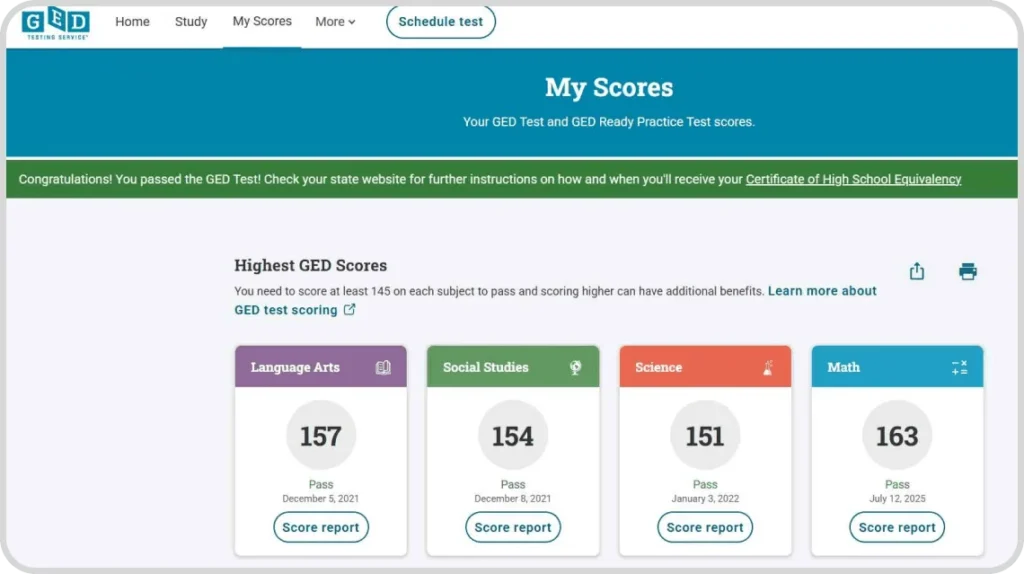Click the 154 Social Studies score
The image size is (1024, 574).
[513, 436]
